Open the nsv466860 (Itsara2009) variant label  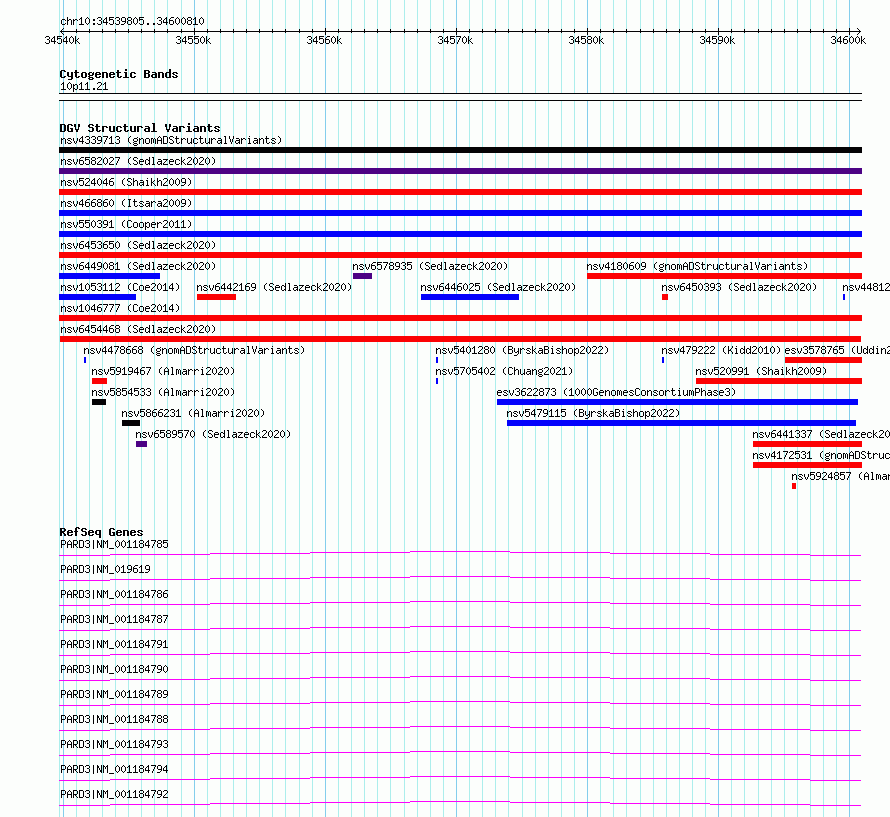(126, 203)
